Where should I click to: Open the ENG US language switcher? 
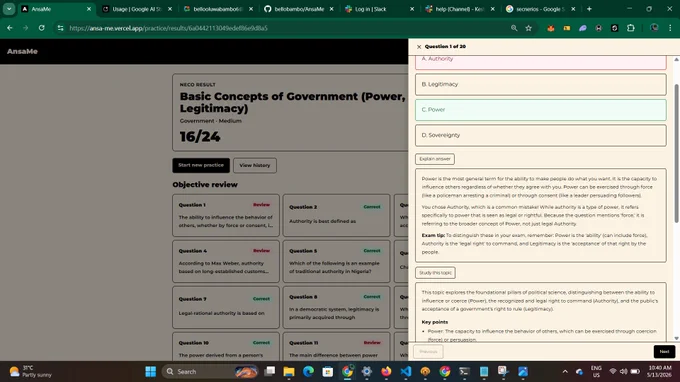[x=596, y=372]
